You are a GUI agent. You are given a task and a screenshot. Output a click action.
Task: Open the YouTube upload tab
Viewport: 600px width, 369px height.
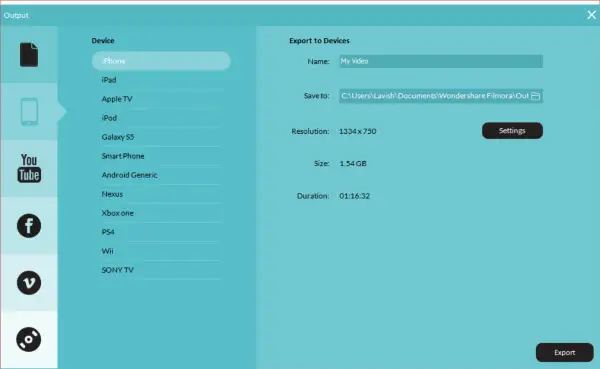point(29,168)
